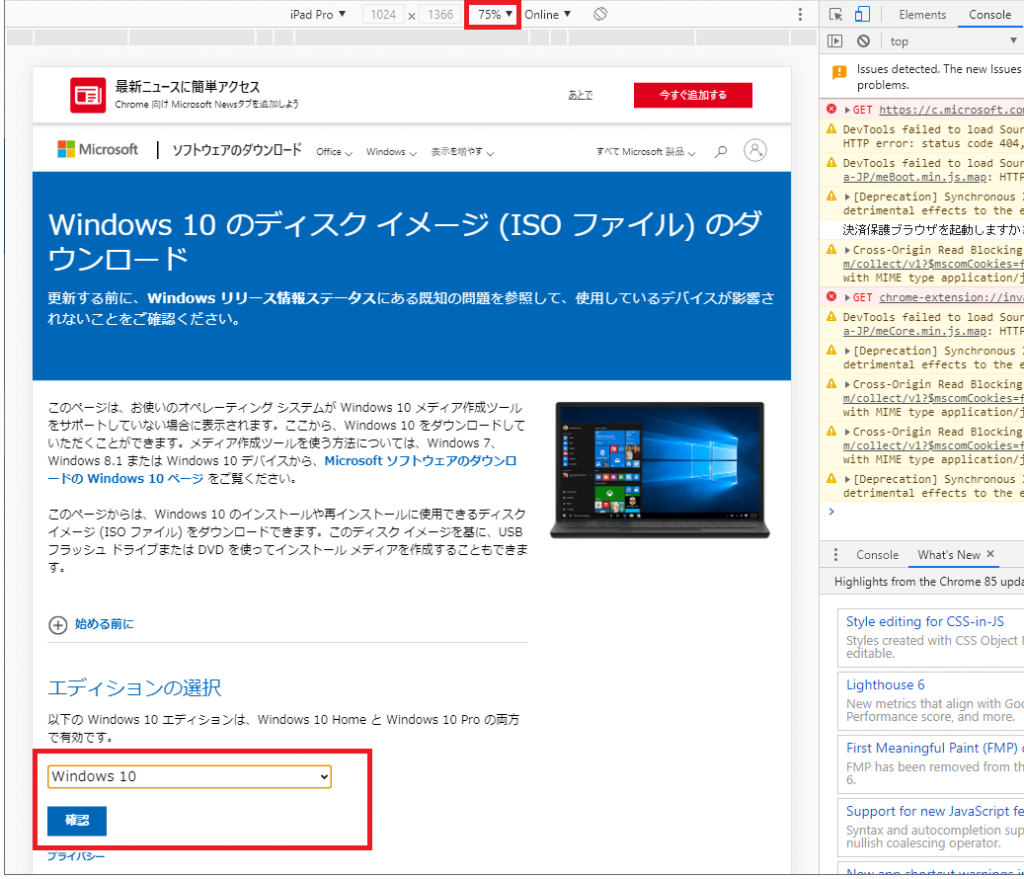Open the iPad Pro device preset dropdown
The image size is (1024, 879).
pos(318,14)
